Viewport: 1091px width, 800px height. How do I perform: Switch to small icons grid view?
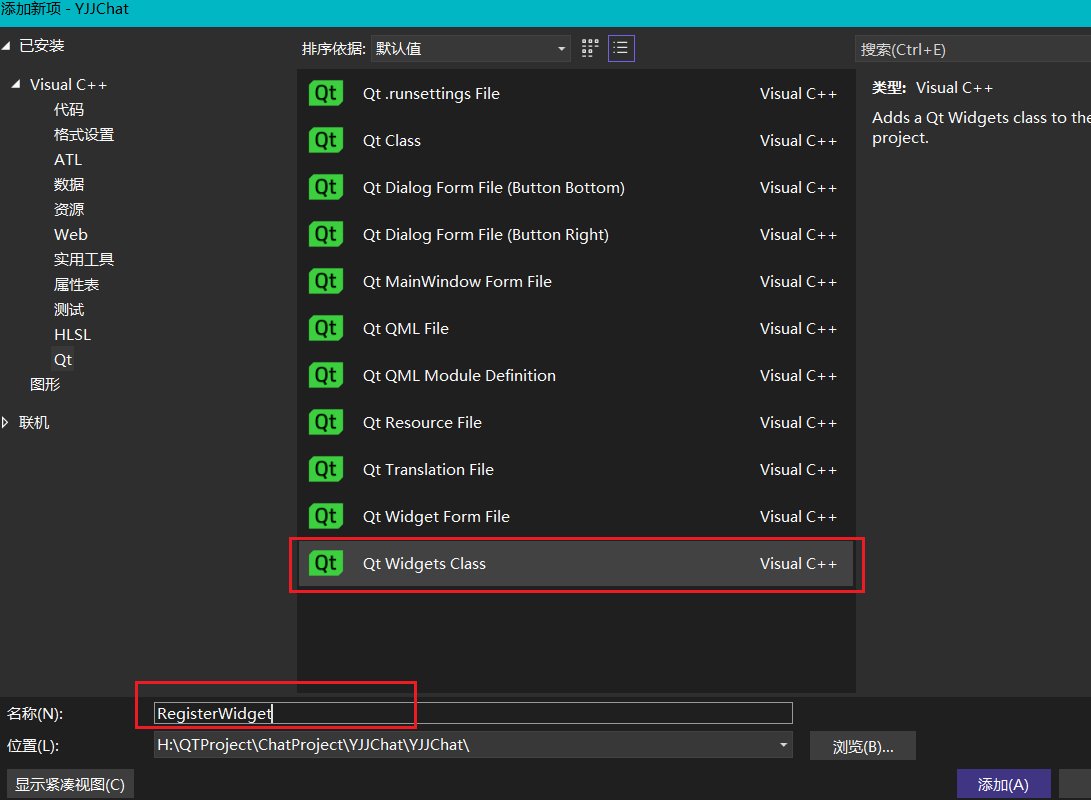[x=590, y=48]
